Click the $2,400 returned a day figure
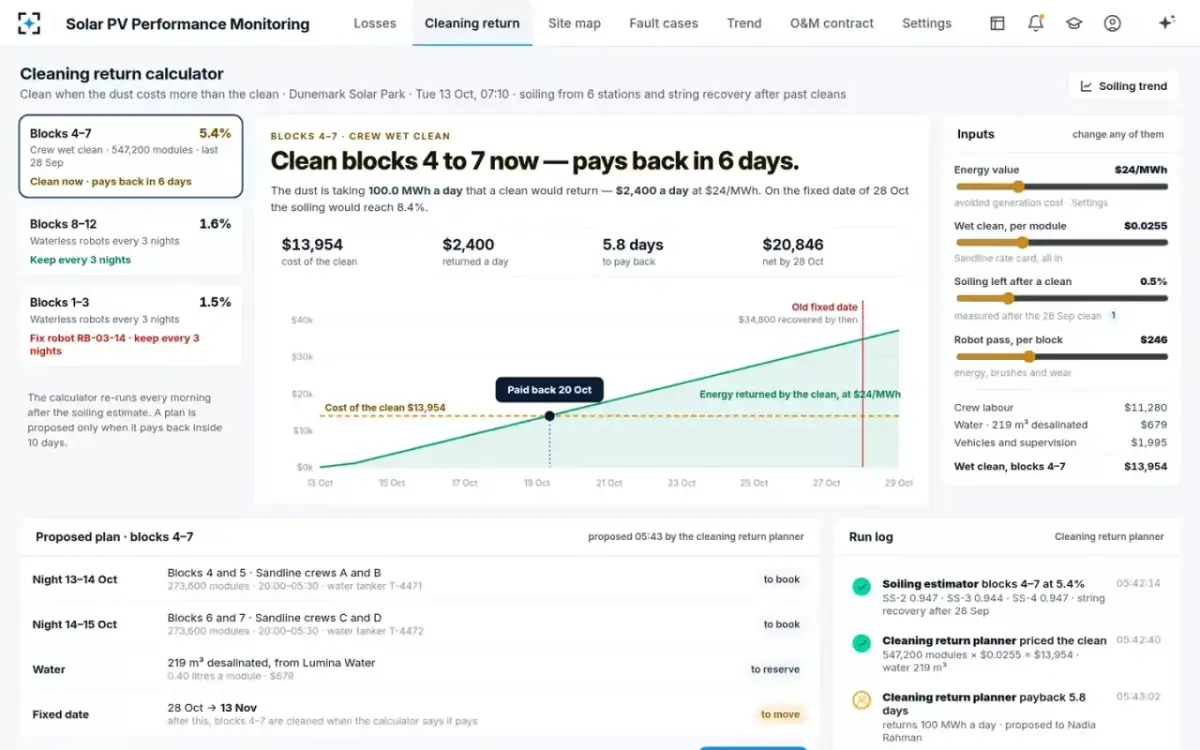The image size is (1200, 750). [x=468, y=244]
